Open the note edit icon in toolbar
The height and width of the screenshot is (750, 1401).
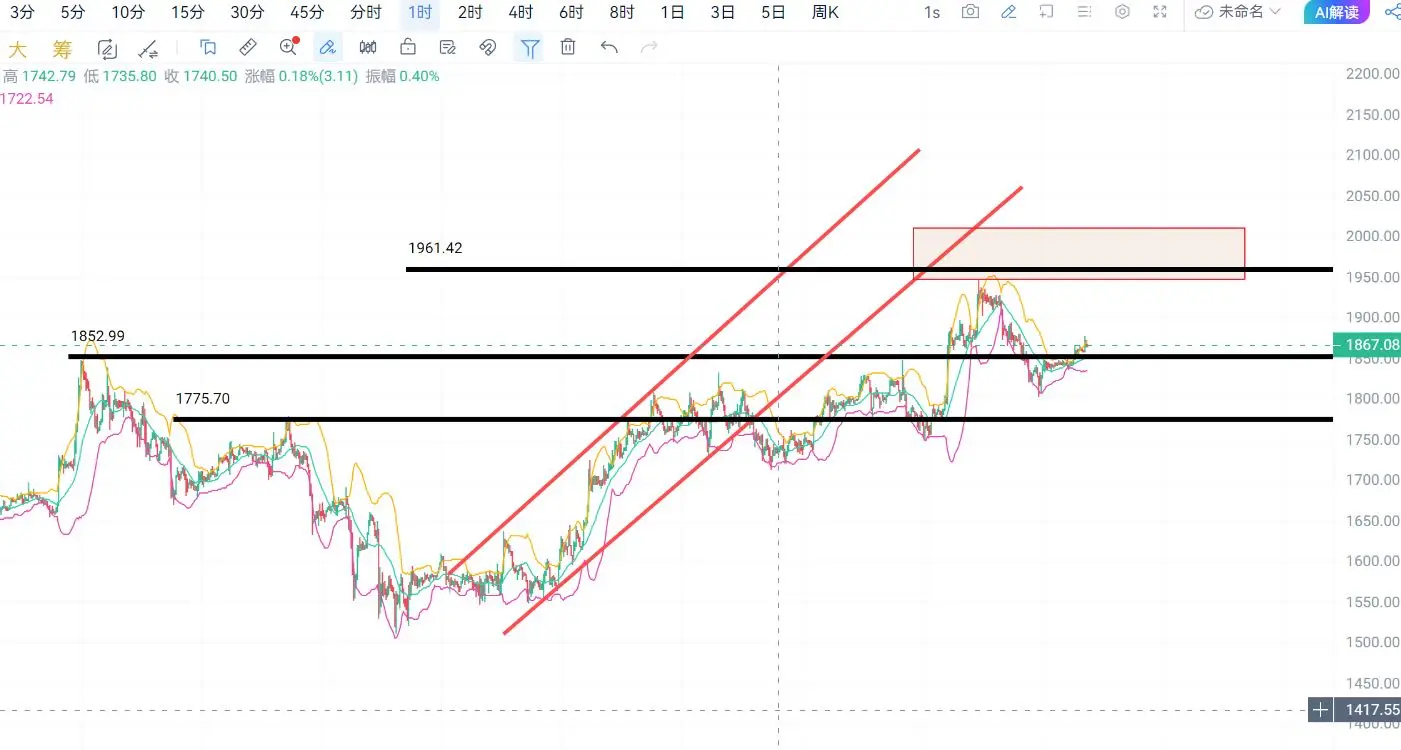click(448, 47)
